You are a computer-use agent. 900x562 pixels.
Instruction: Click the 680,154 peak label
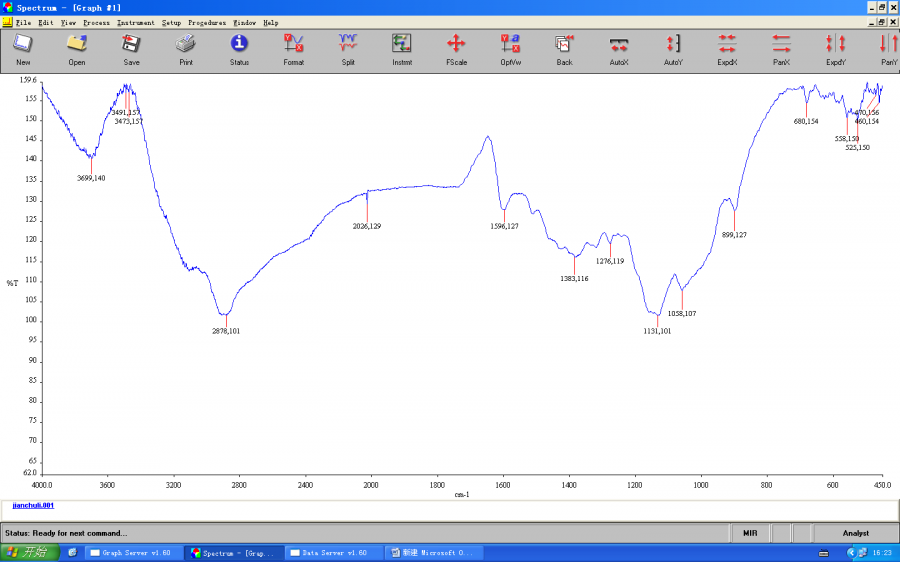[x=806, y=121]
